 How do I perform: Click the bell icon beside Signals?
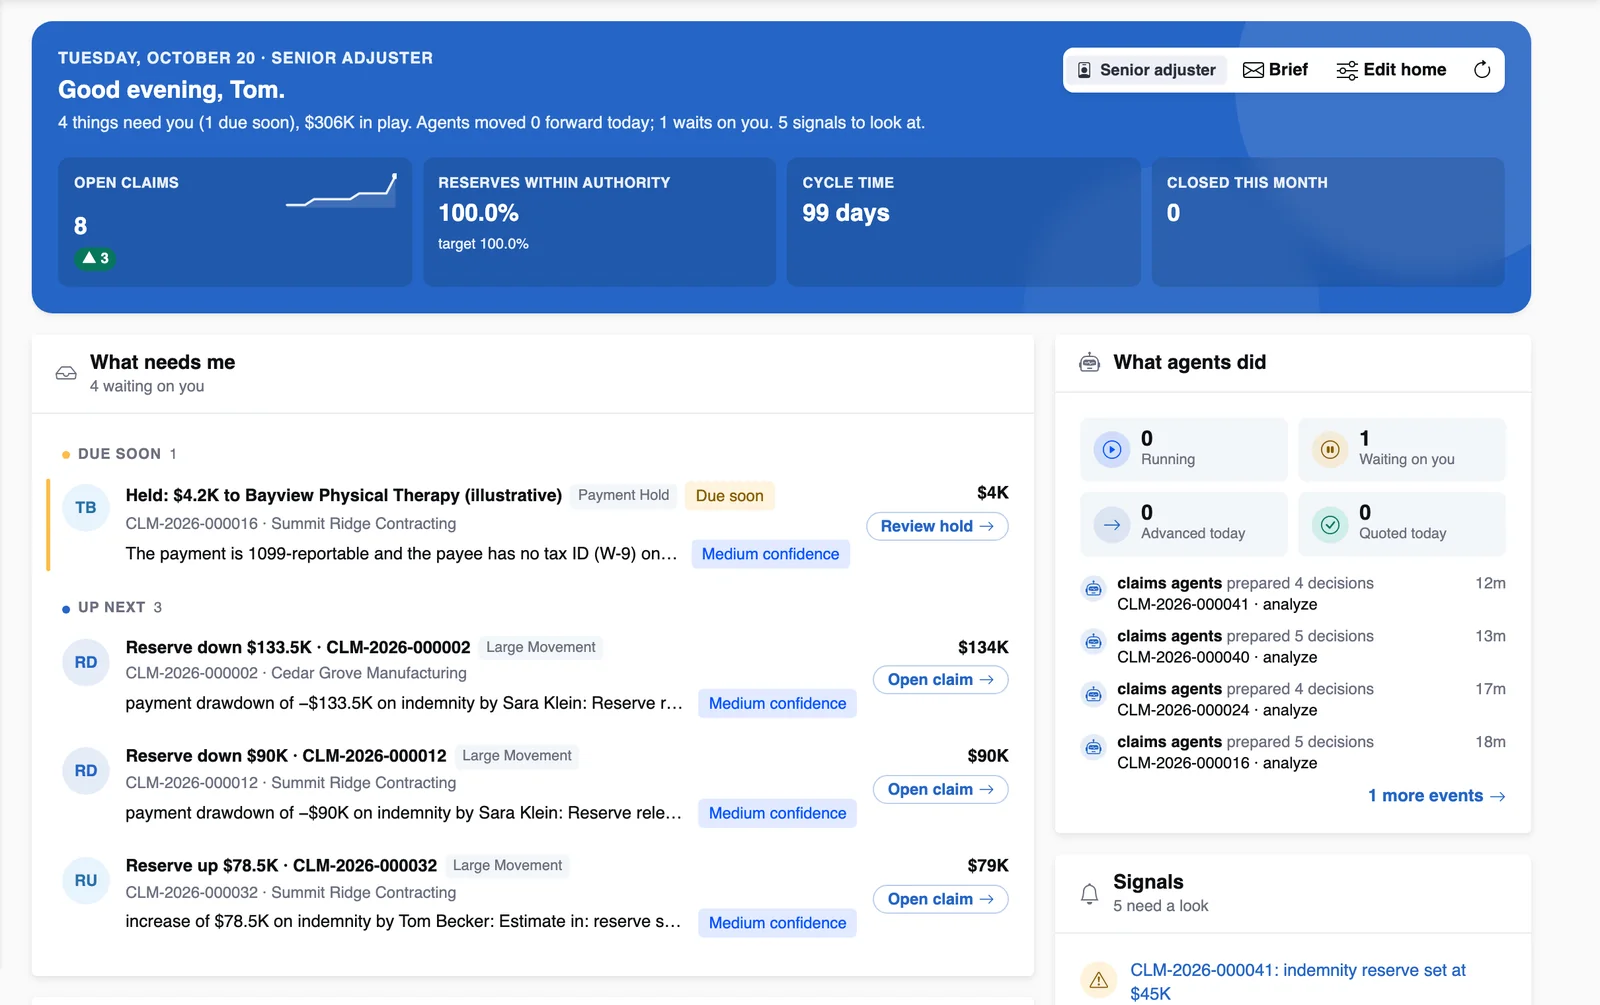(1090, 893)
